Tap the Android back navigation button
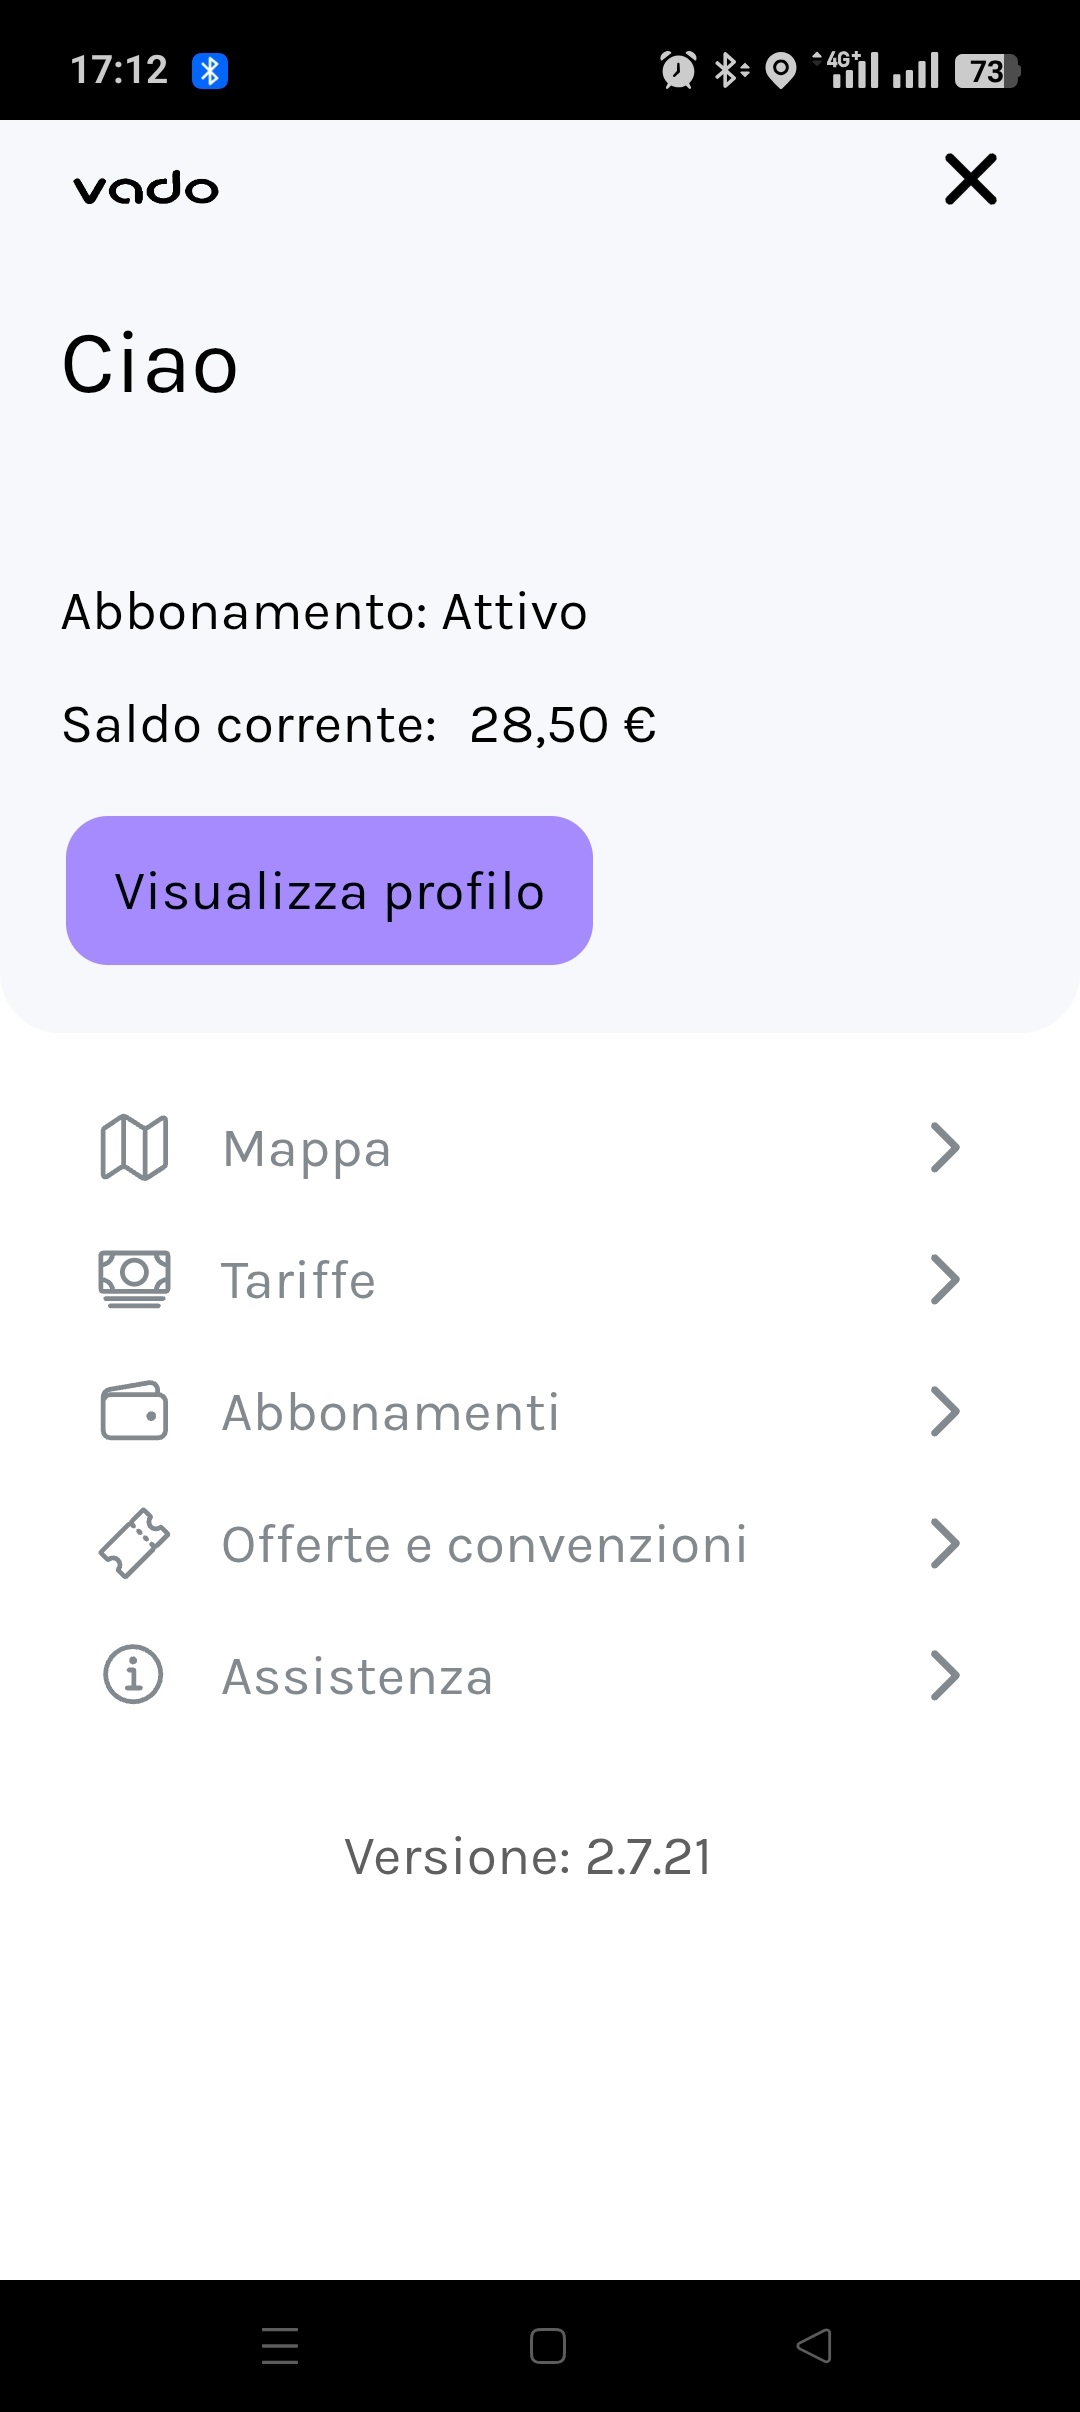This screenshot has width=1080, height=2412. (x=814, y=2345)
